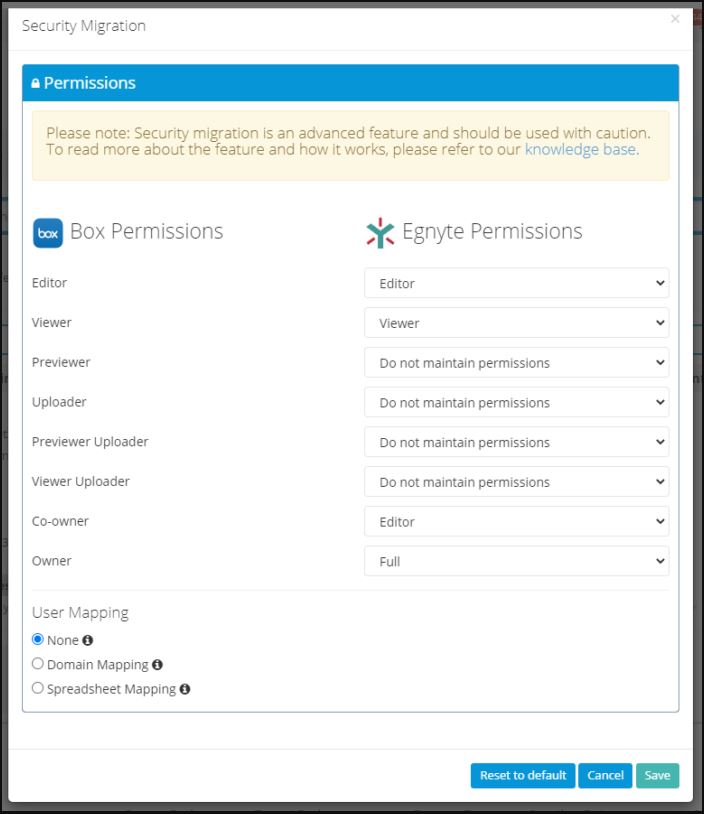Select the None user mapping option

point(37,640)
